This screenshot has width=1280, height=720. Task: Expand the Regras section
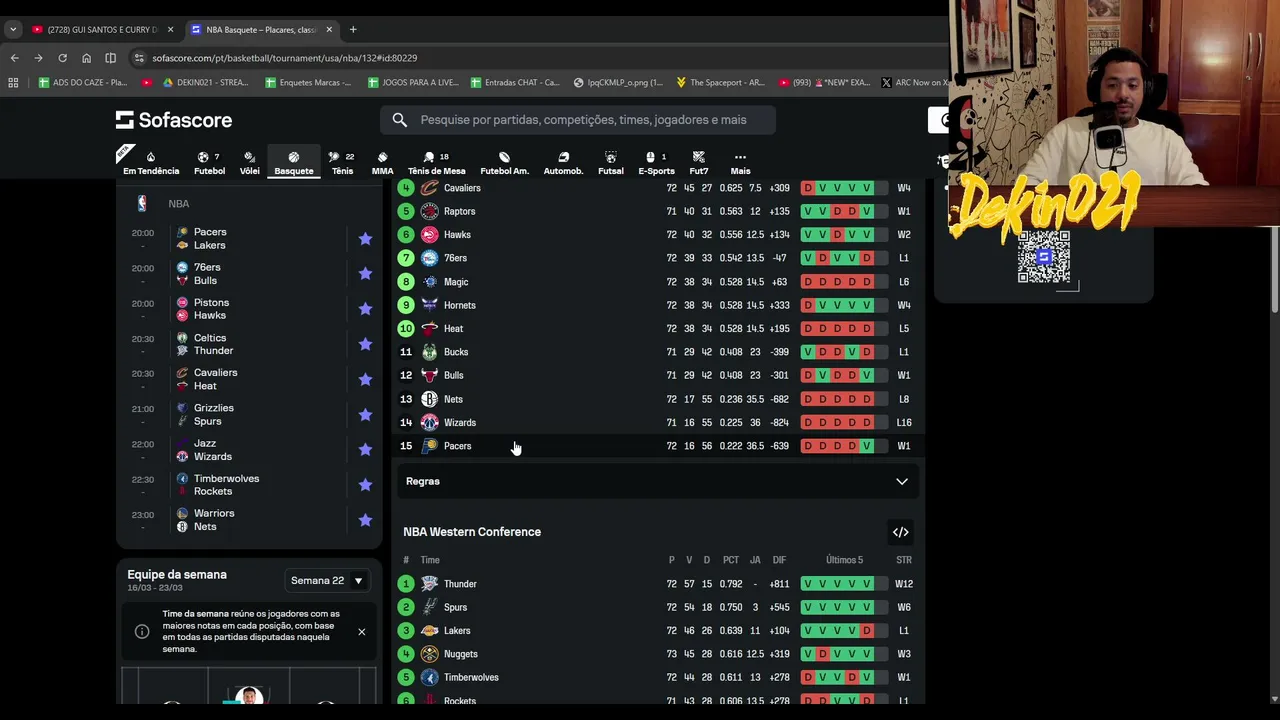click(x=658, y=481)
